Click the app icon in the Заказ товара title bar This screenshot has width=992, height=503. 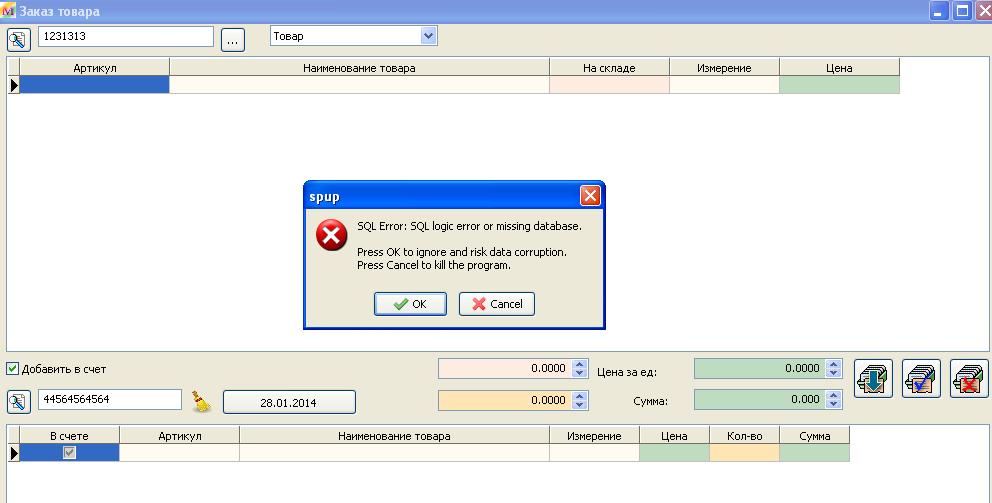coord(8,11)
